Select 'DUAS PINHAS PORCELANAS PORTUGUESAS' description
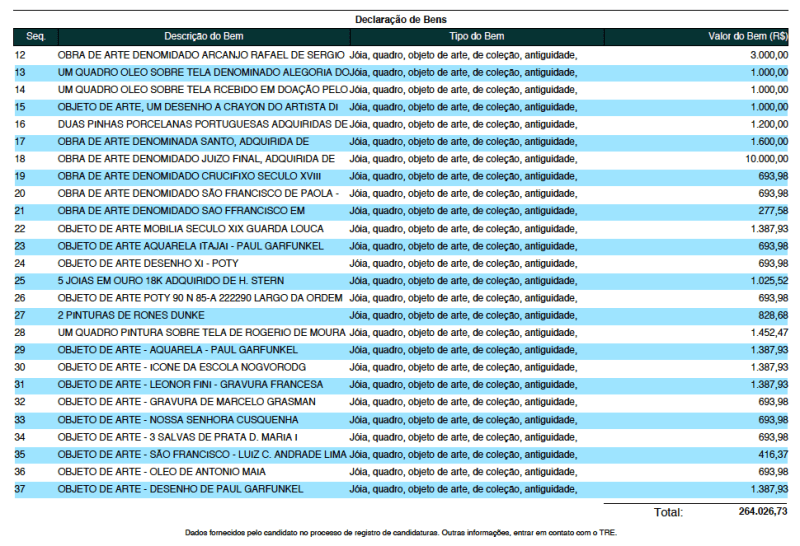Screen dimensions: 800x546 point(202,124)
